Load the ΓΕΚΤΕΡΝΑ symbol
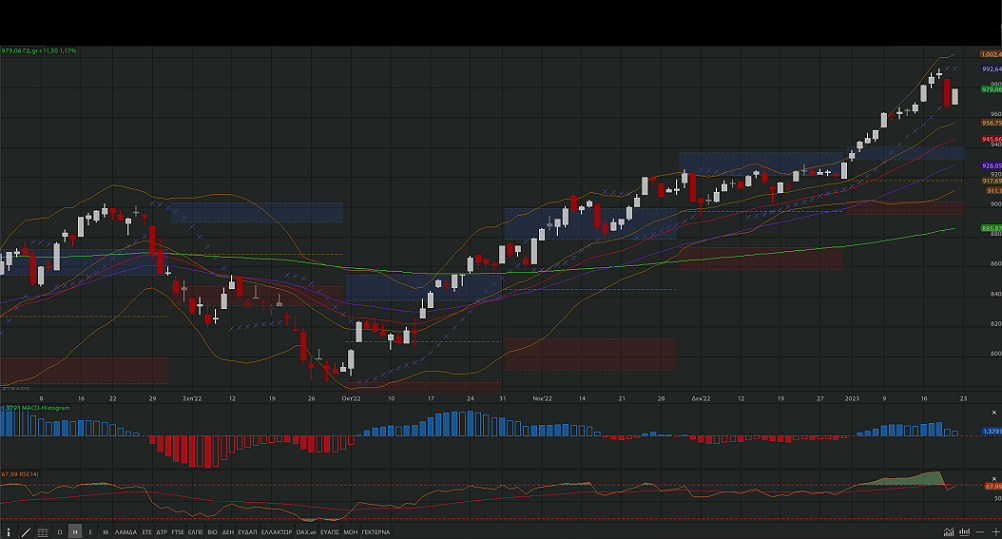The width and height of the screenshot is (1002, 539). pyautogui.click(x=376, y=532)
